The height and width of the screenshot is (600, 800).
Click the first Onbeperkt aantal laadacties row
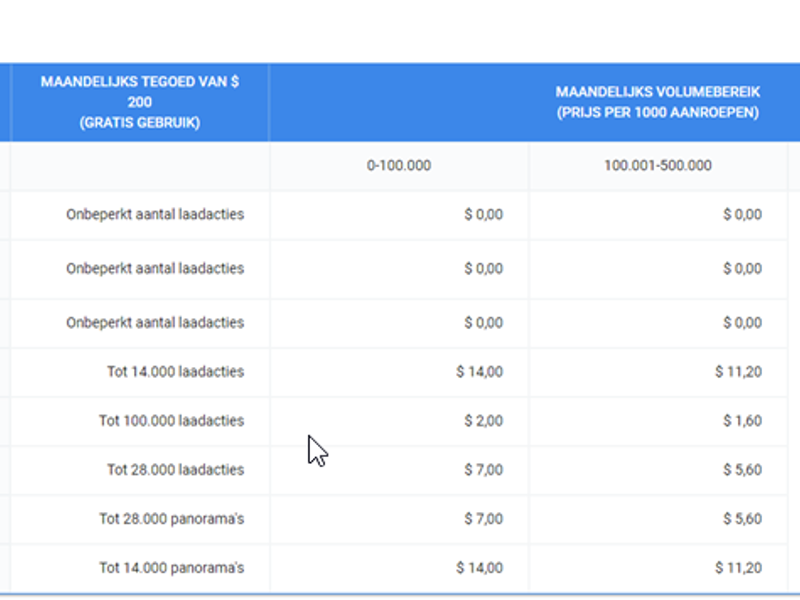coord(155,214)
